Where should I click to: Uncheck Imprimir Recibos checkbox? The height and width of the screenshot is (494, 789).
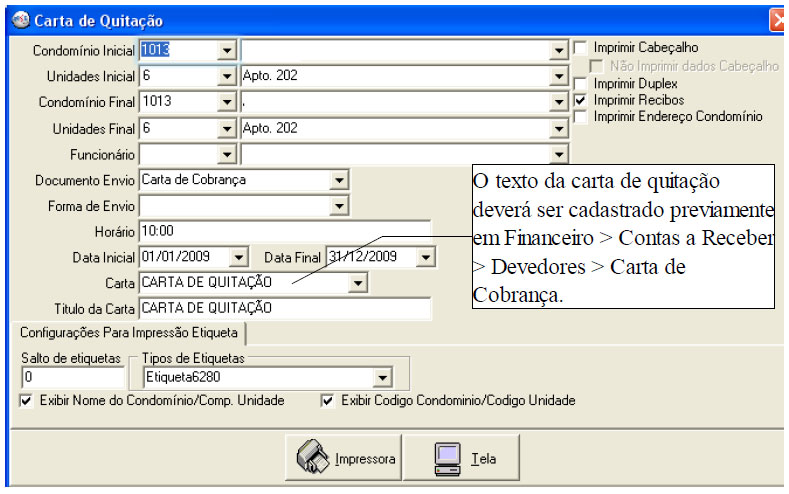coord(581,100)
